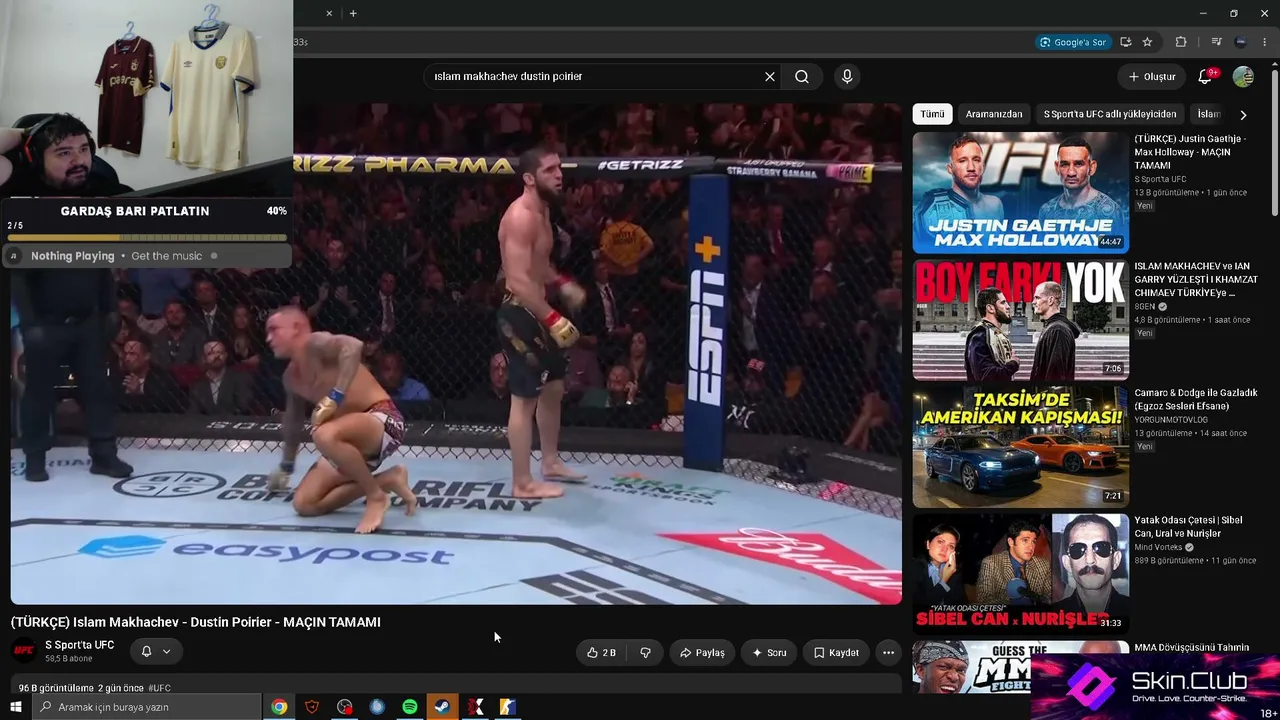Open Spotify from the taskbar
1280x720 pixels.
410,707
